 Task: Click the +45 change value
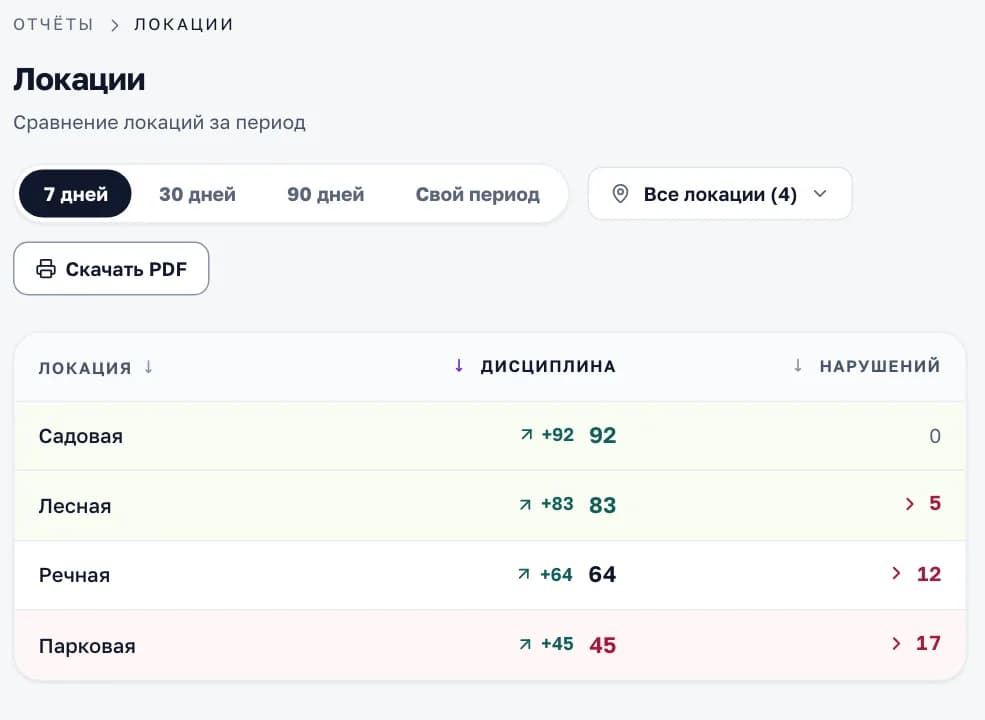[557, 644]
